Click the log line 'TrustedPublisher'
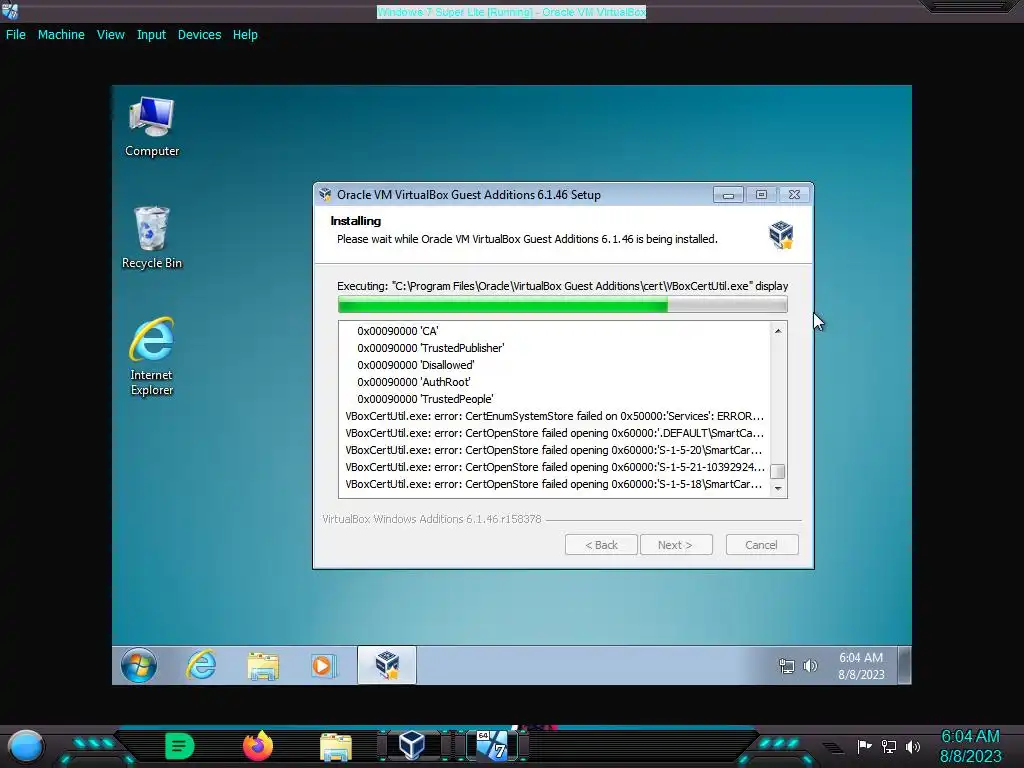Screen dimensions: 1024x768 [430, 348]
